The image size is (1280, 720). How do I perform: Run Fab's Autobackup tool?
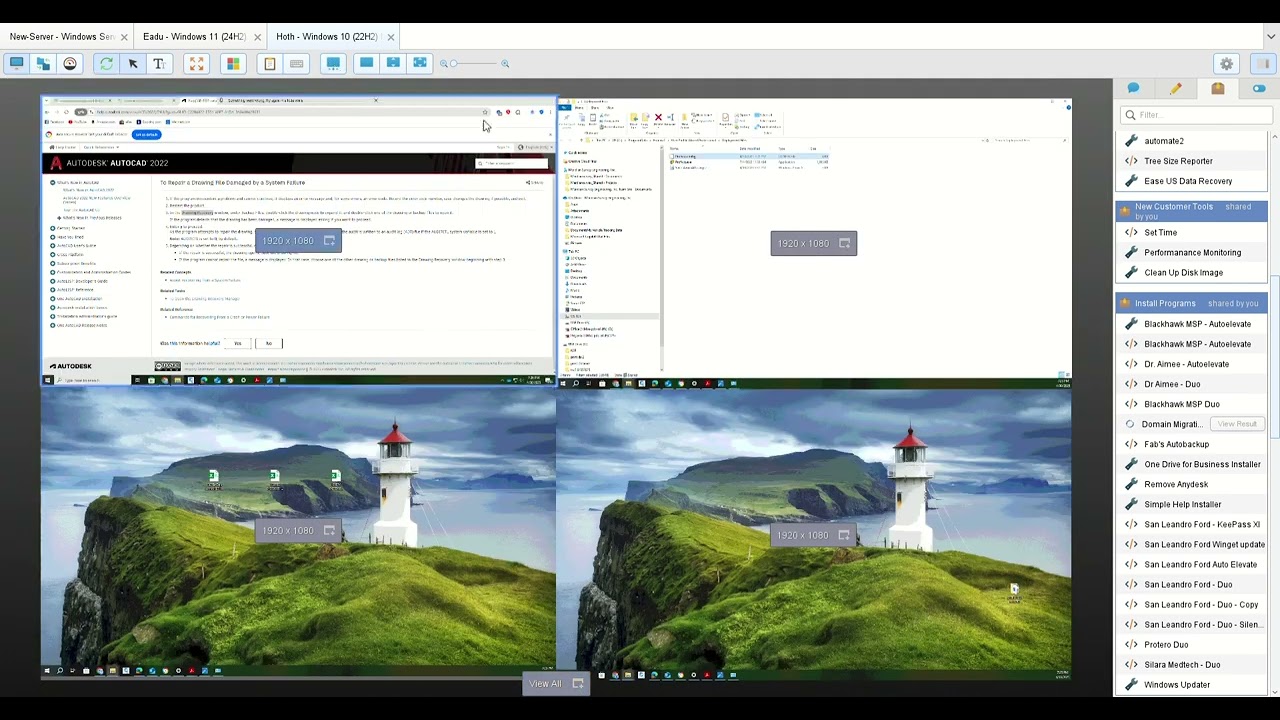tap(1192, 444)
